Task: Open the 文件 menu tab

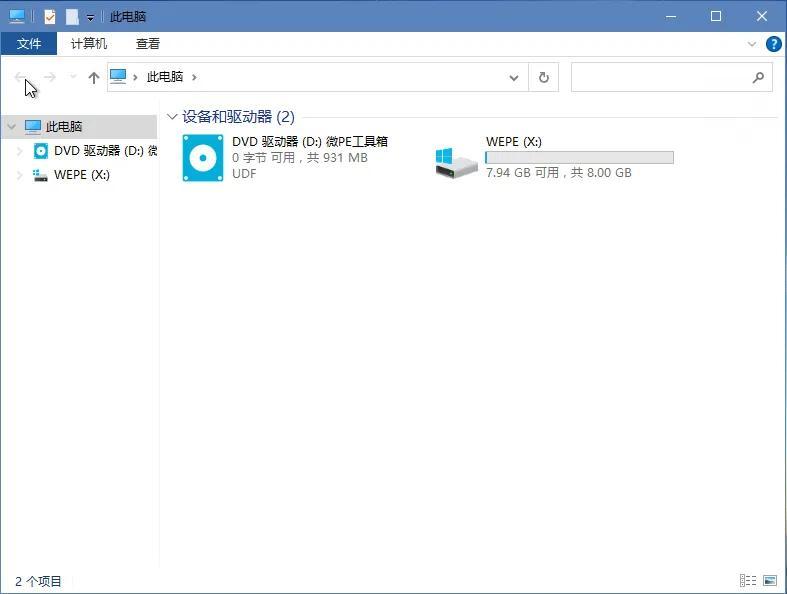Action: point(29,44)
